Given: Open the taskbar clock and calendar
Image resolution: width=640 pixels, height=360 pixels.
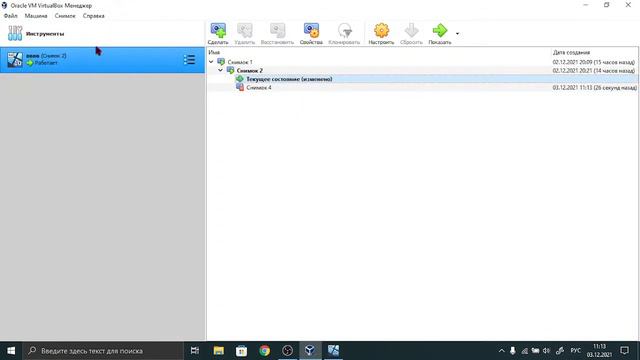Looking at the screenshot, I should (x=599, y=351).
